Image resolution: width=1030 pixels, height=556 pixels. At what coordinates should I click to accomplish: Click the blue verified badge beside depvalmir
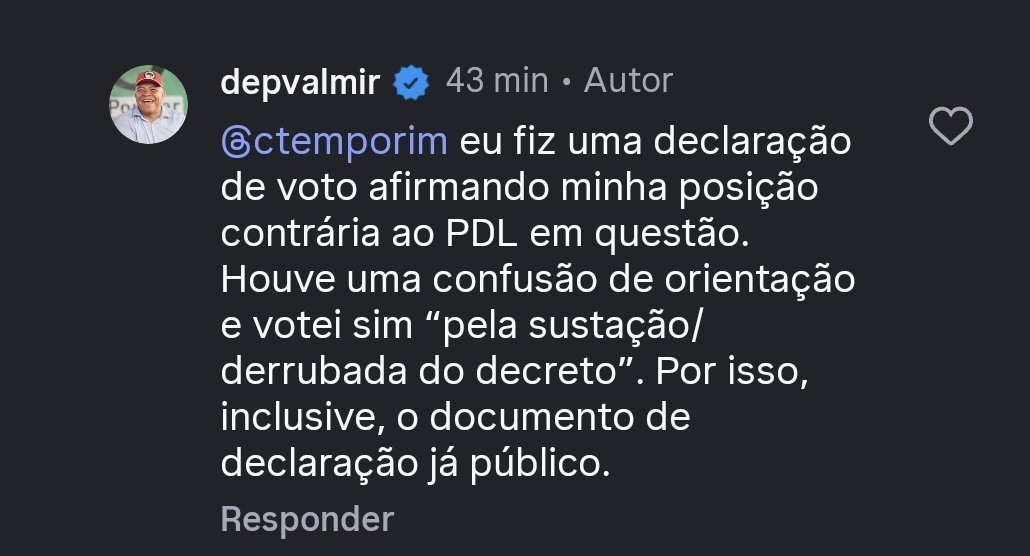tap(410, 82)
